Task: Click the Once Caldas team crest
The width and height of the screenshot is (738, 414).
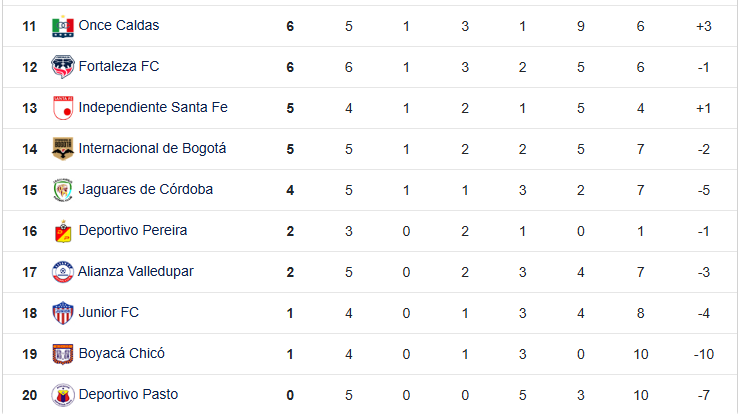Action: click(63, 26)
